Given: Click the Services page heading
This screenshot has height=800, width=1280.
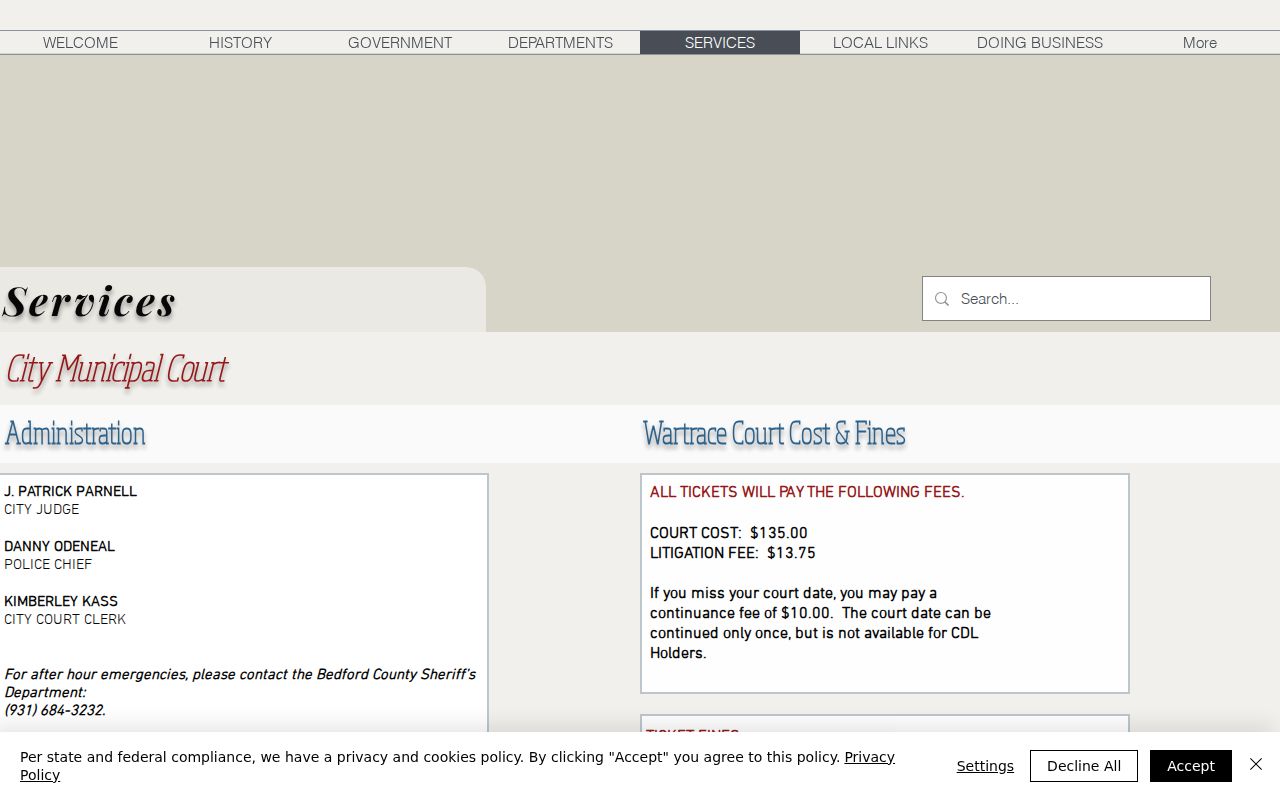Looking at the screenshot, I should 90,302.
